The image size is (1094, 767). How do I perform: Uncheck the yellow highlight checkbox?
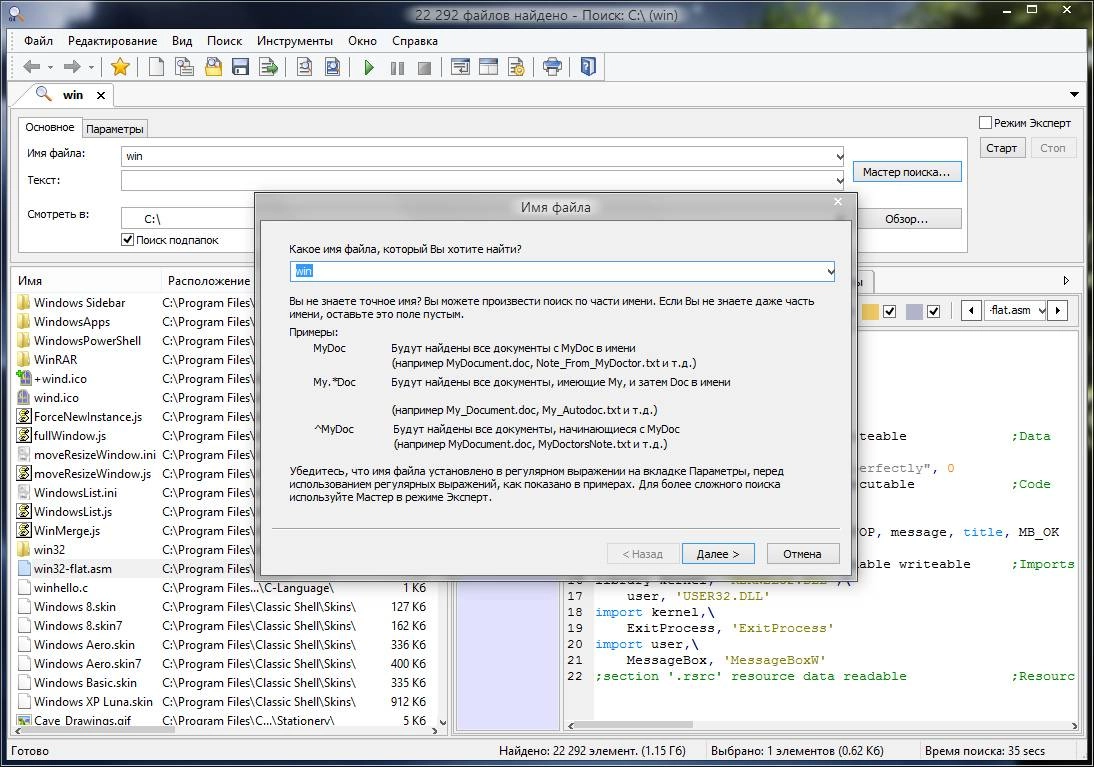pos(890,311)
